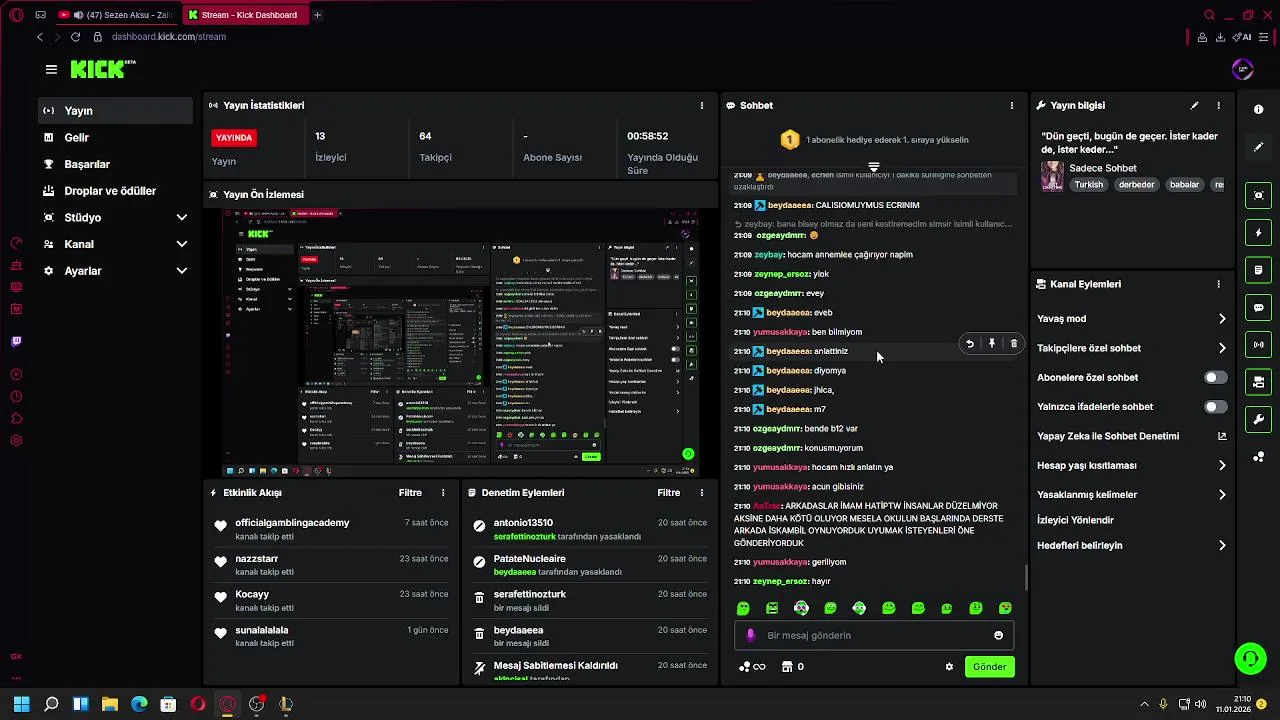This screenshot has height=720, width=1280.
Task: Click the three-dots cluster icon in the right widget bar
Action: 1258,457
